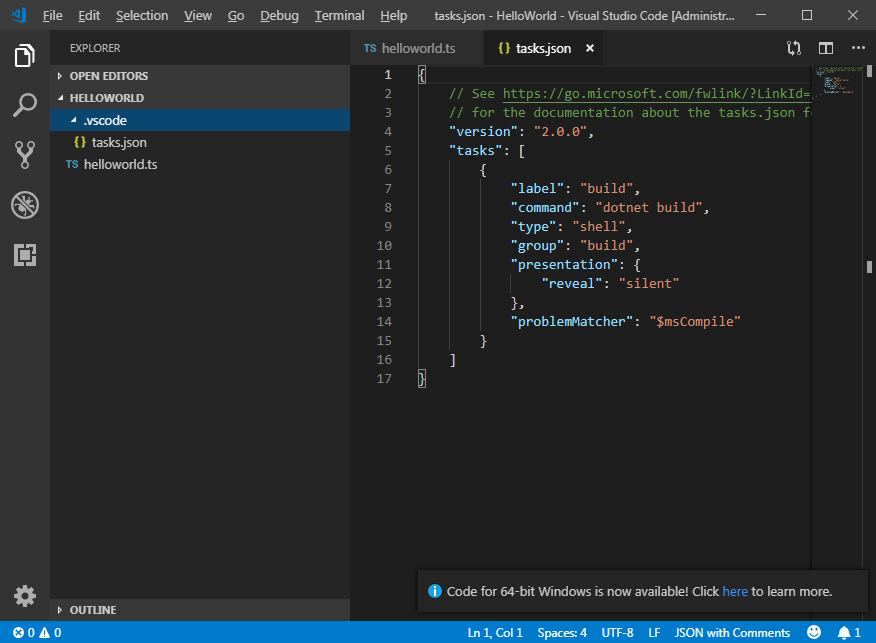876x643 pixels.
Task: Click the editor minimap preview
Action: click(839, 80)
